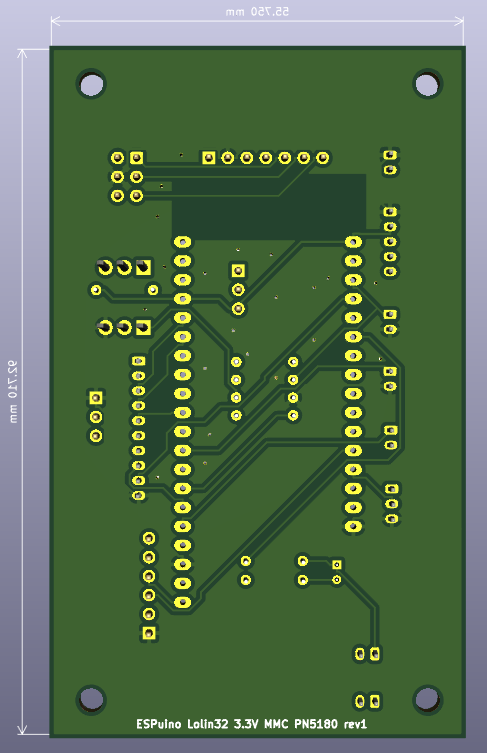
Task: Select square pad of the seven-pin top header
Action: click(x=208, y=158)
